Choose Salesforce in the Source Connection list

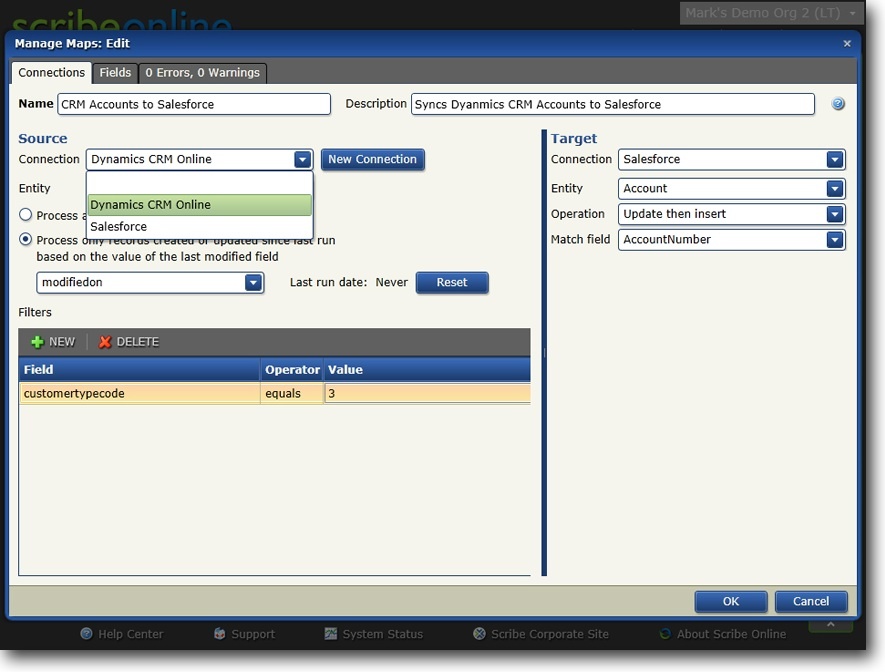(200, 227)
